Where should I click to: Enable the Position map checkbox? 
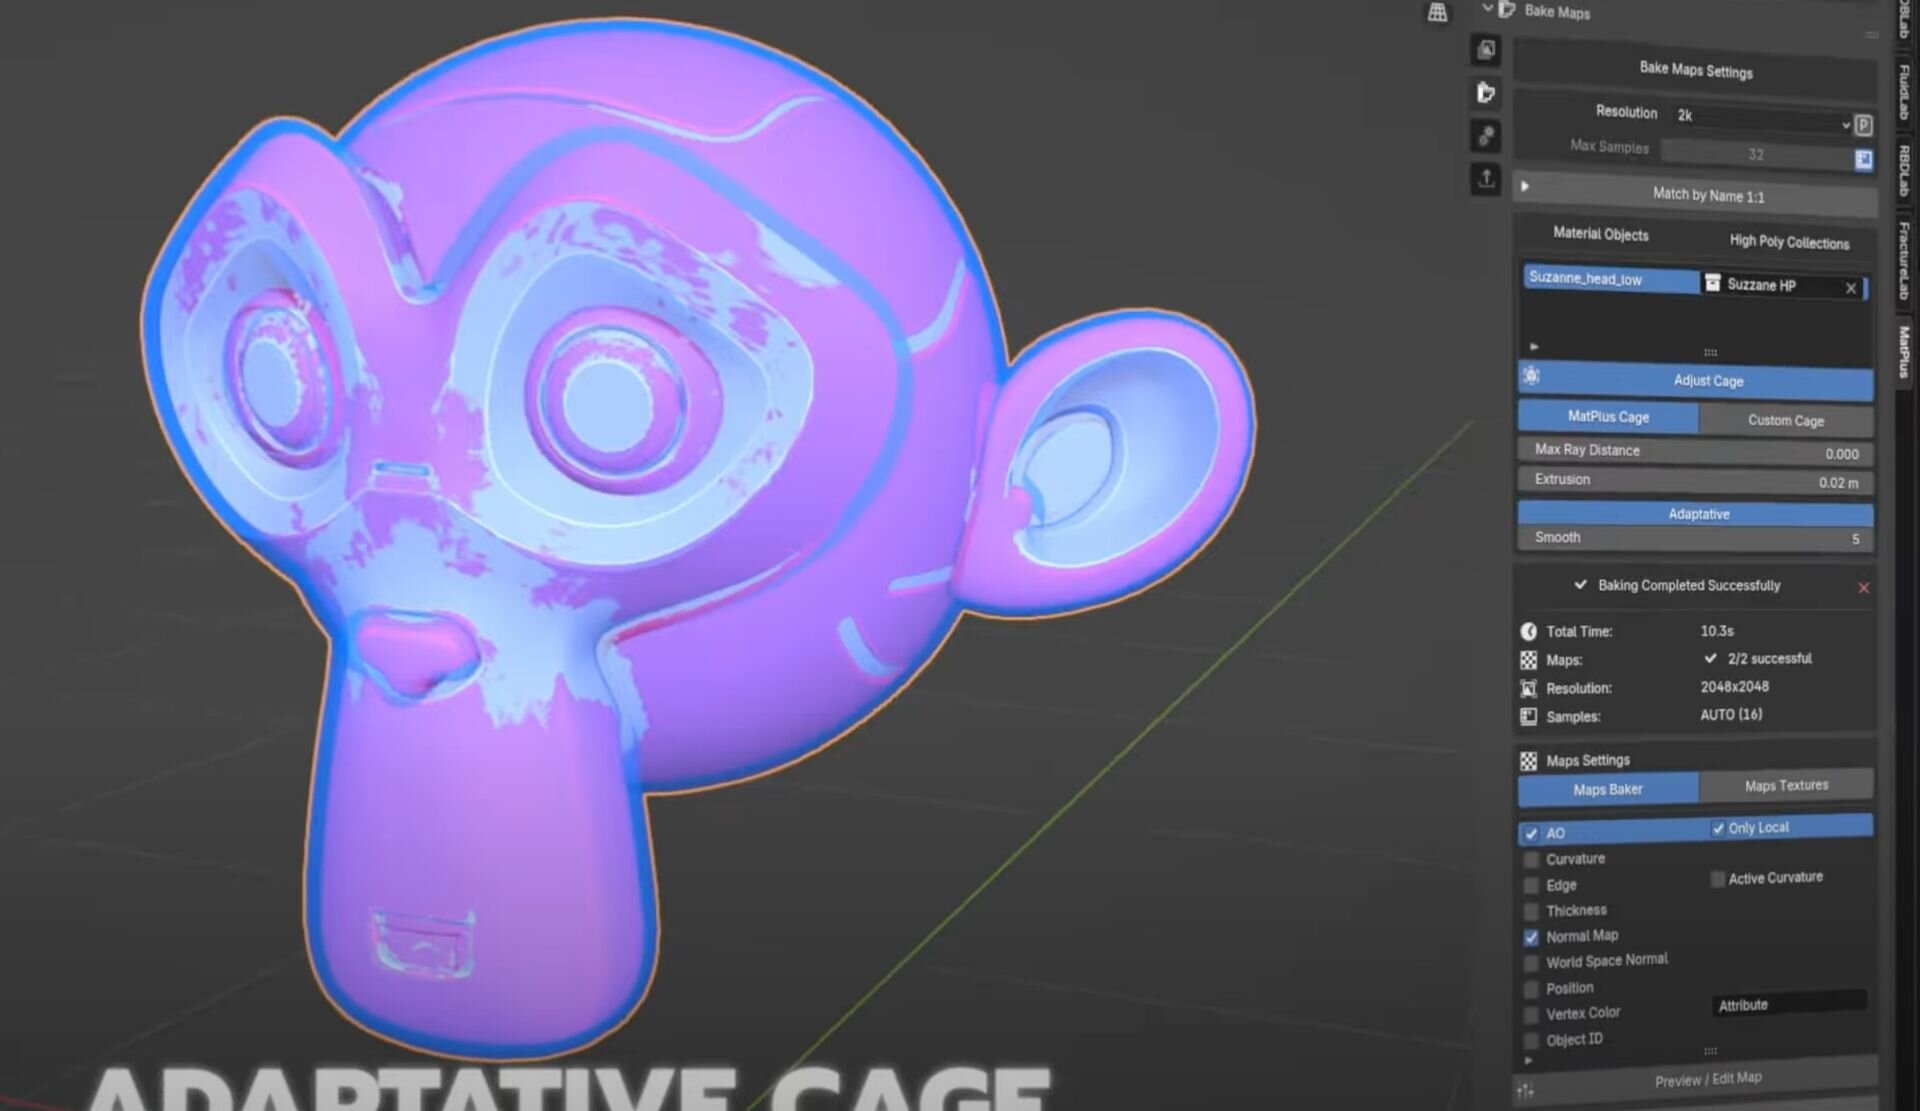[x=1531, y=989]
